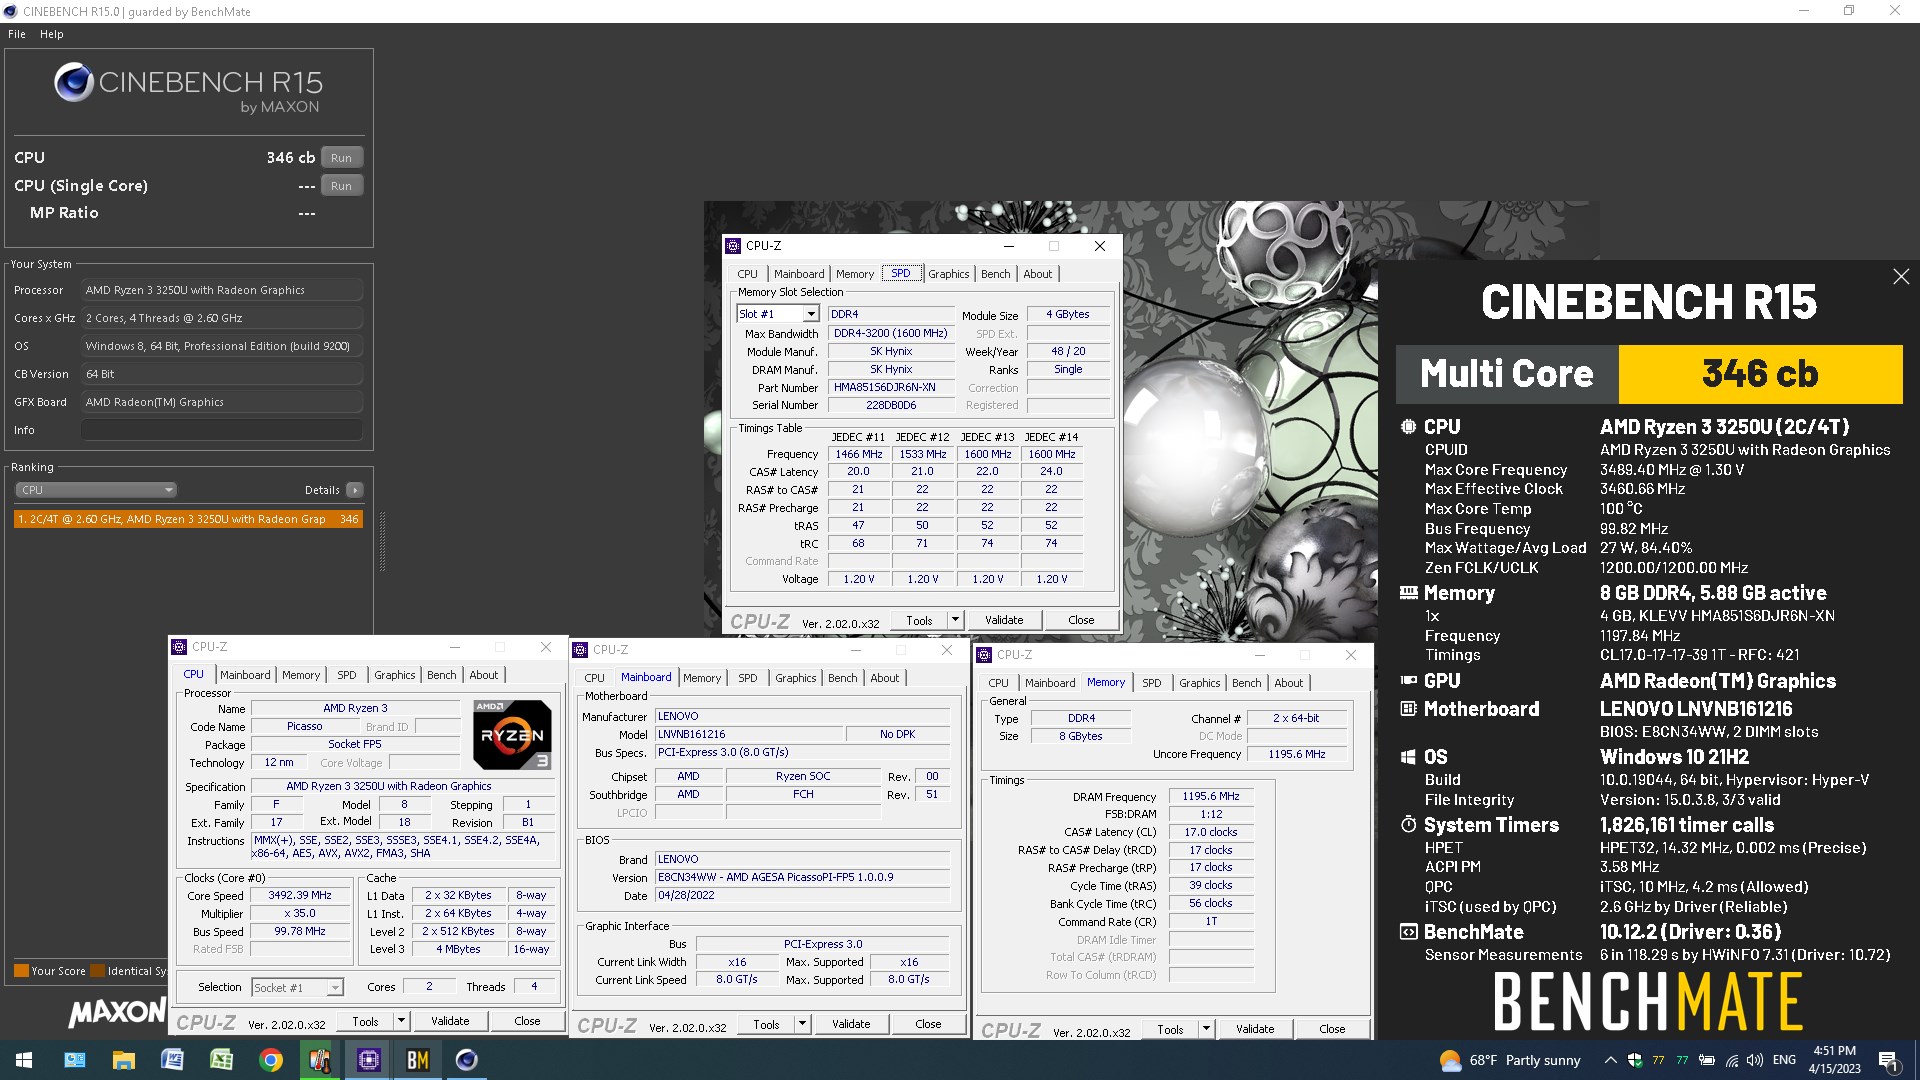Expand Tools arrow in SPD CPU-Z window
Image resolution: width=1920 pixels, height=1080 pixels.
click(955, 620)
